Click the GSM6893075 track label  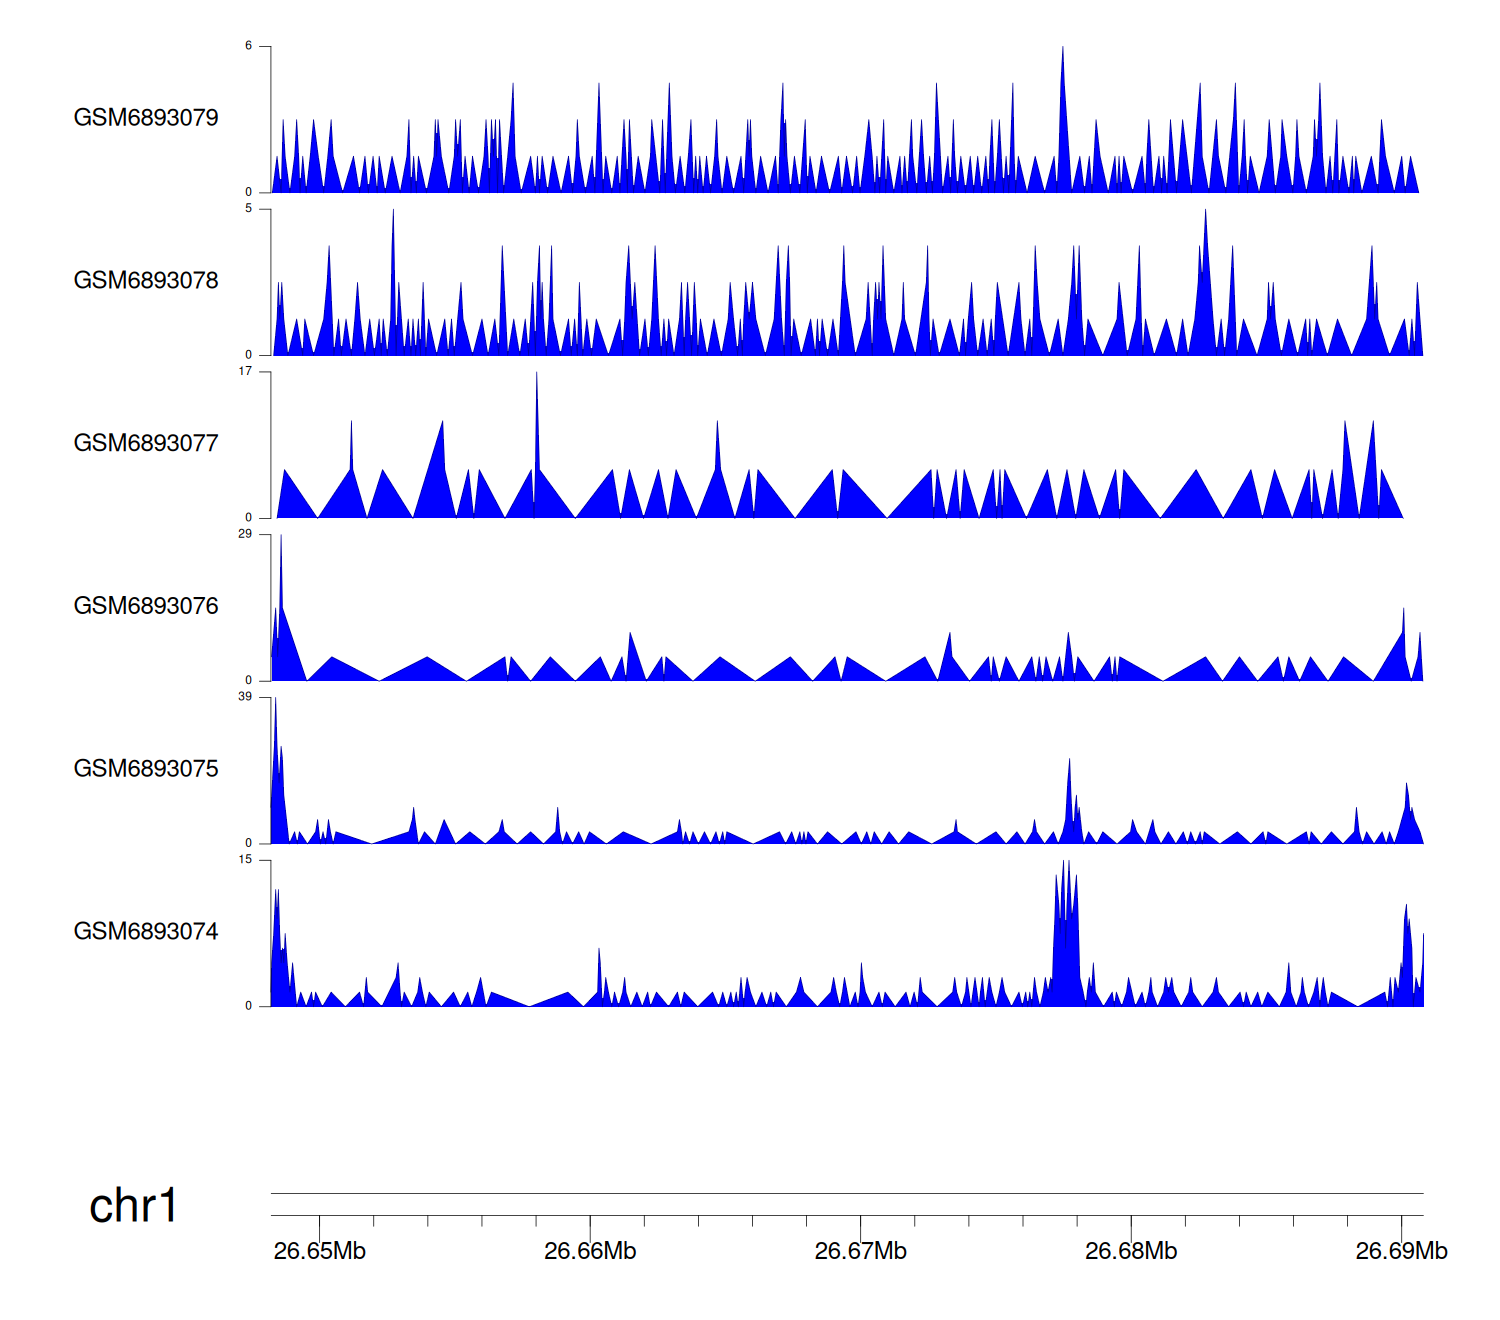pyautogui.click(x=146, y=769)
